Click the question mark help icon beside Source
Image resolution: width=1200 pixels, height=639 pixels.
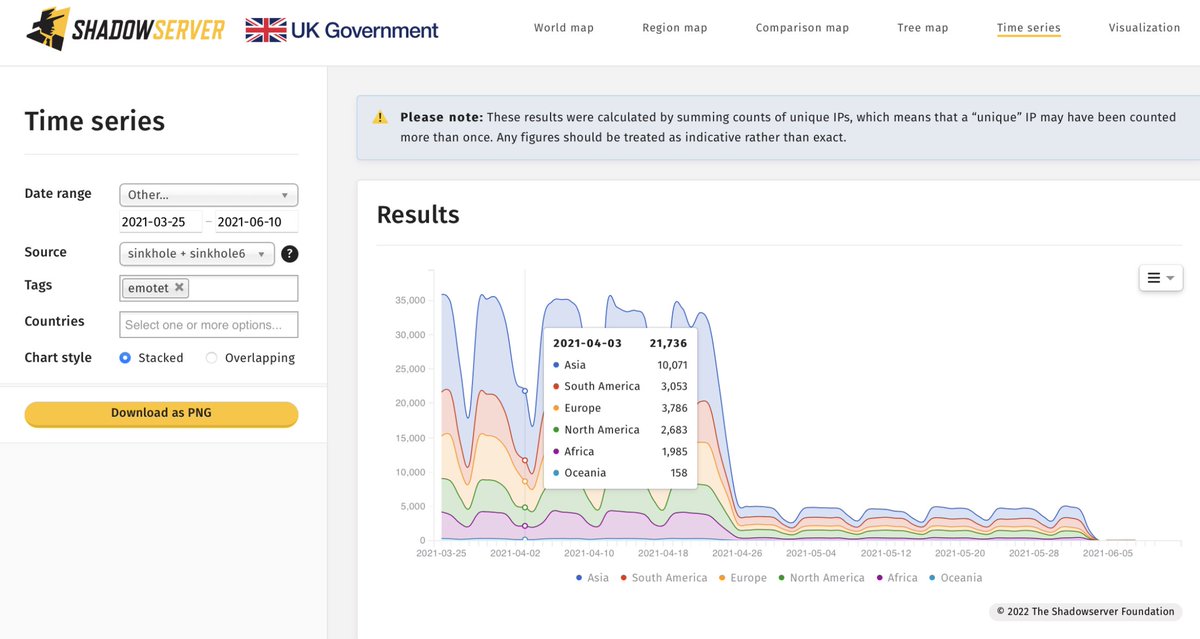coord(289,254)
